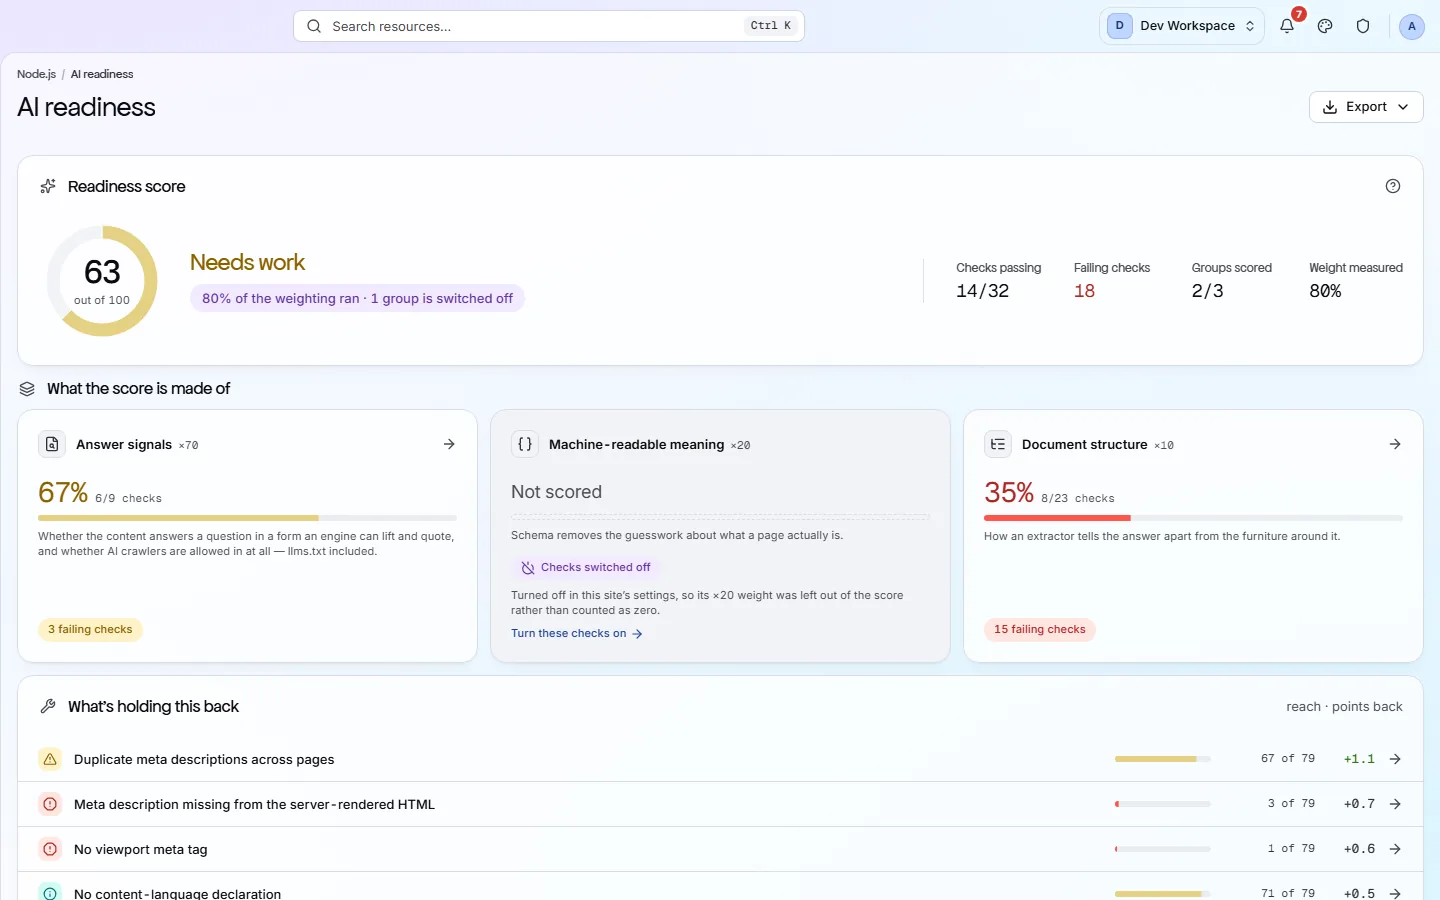Open the Export dropdown
Viewport: 1440px width, 900px height.
pos(1366,107)
